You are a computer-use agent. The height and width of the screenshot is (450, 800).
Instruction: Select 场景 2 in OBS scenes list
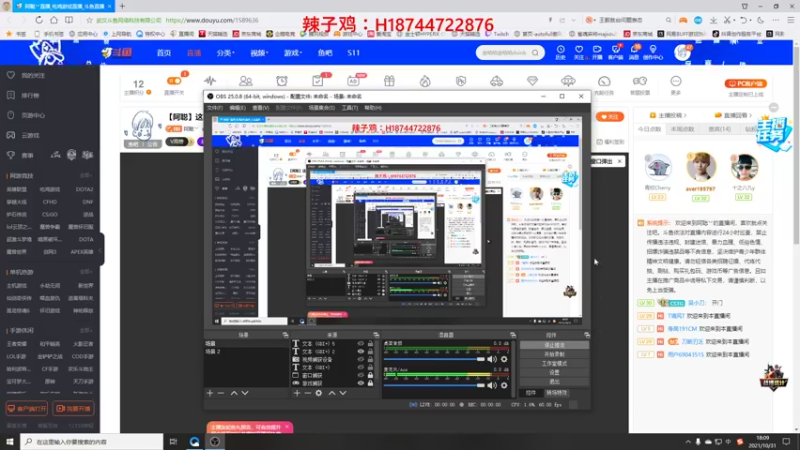click(246, 352)
